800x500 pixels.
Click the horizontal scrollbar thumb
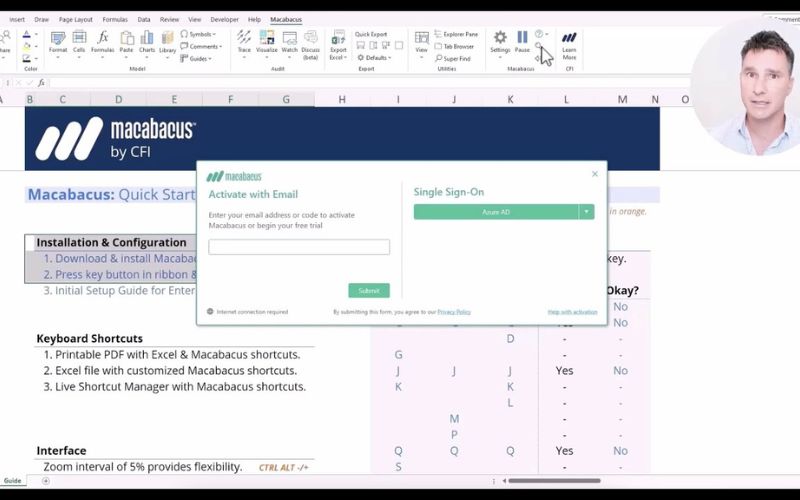(x=554, y=481)
